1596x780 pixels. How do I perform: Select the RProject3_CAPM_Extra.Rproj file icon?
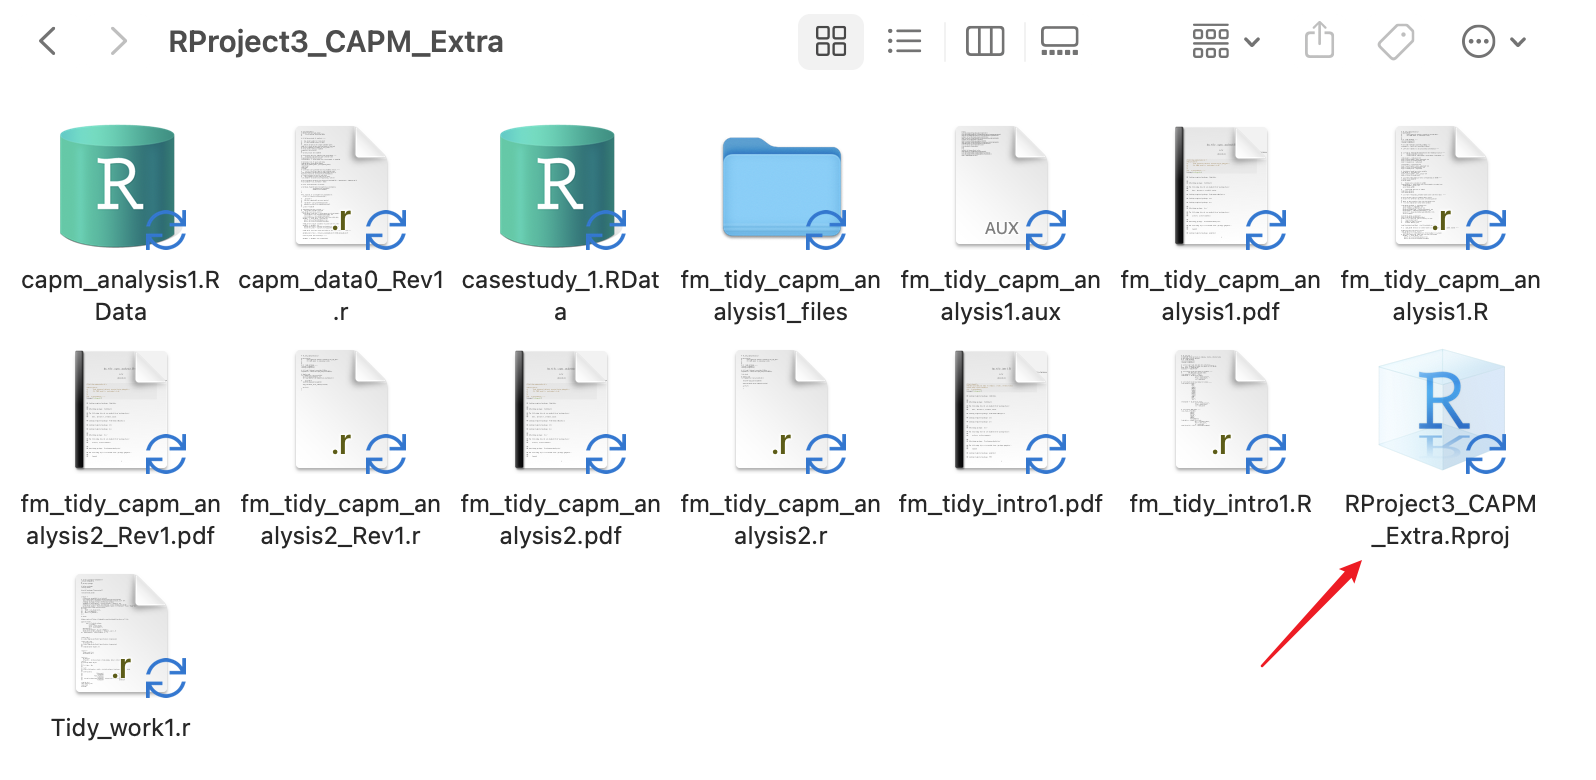[1440, 410]
